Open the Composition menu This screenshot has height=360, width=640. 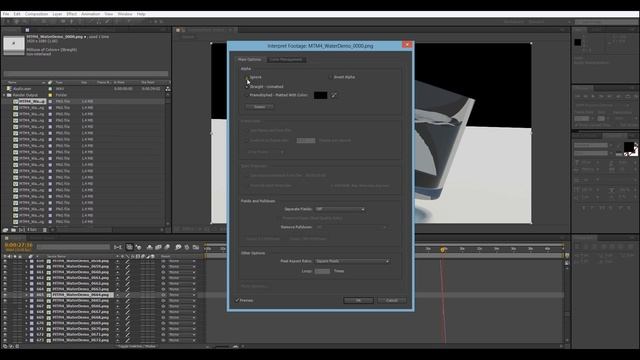pos(36,14)
